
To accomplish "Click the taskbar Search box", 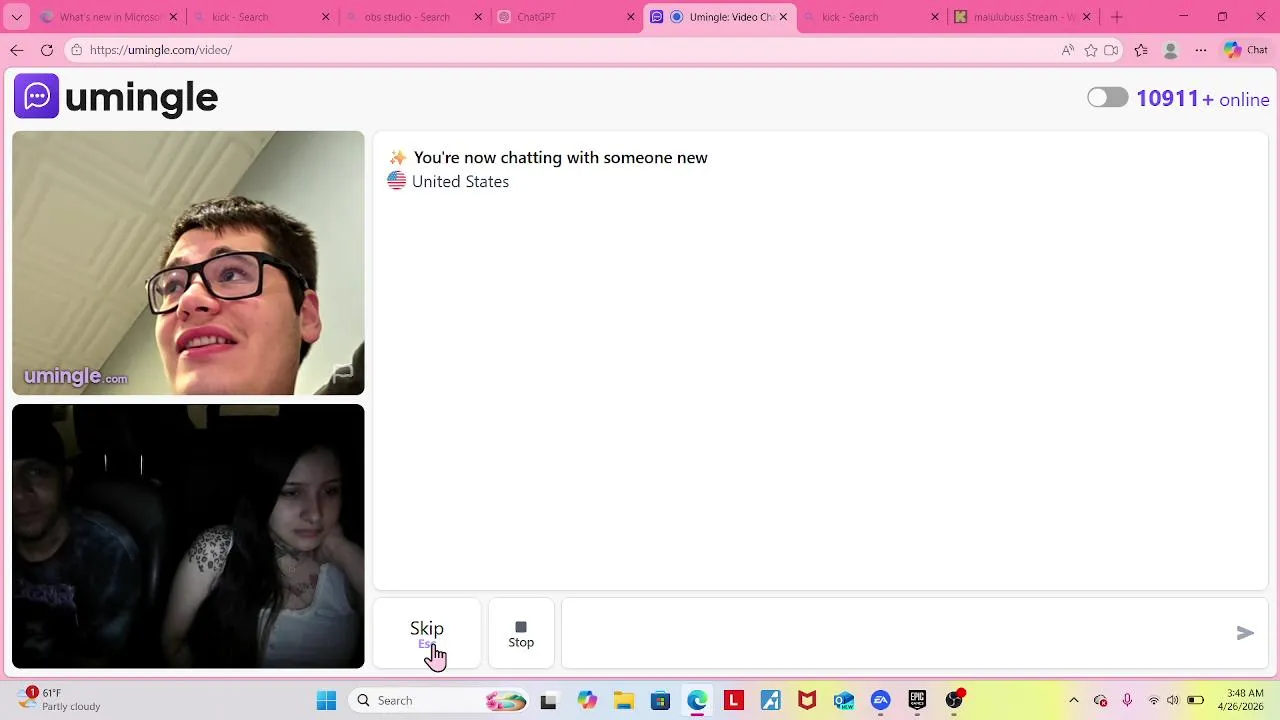I will [x=440, y=701].
